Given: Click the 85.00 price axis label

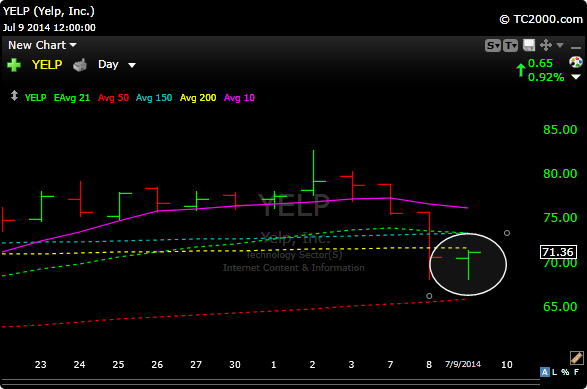Looking at the screenshot, I should [560, 130].
